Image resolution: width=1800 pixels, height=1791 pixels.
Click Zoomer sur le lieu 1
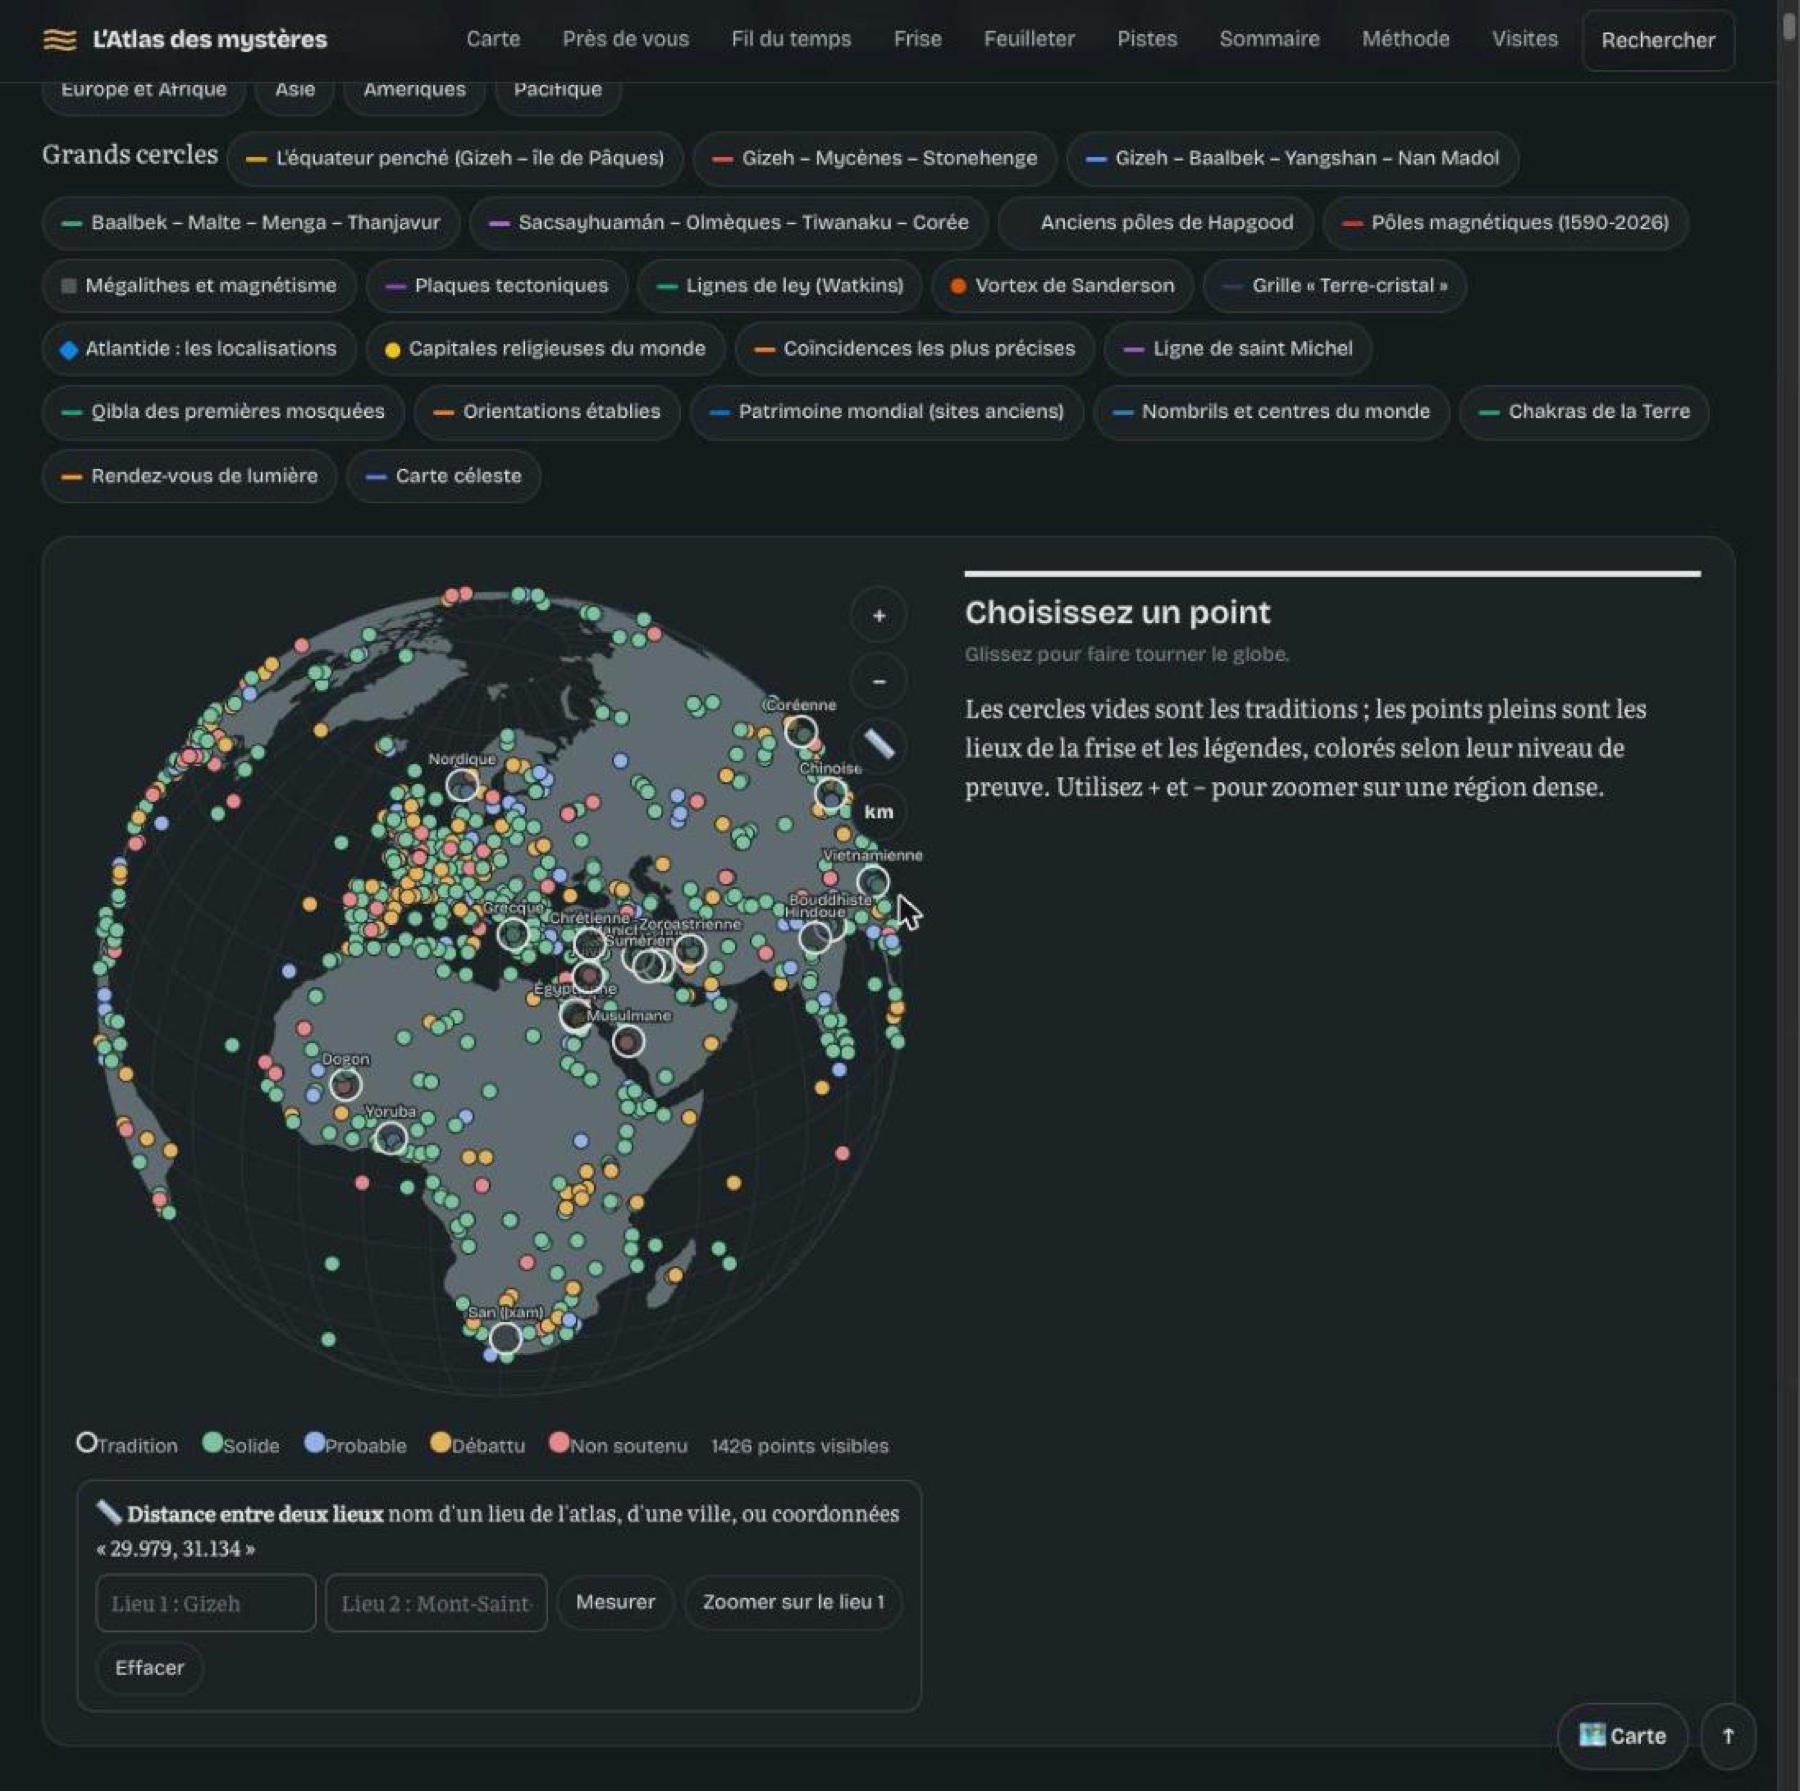click(793, 1602)
